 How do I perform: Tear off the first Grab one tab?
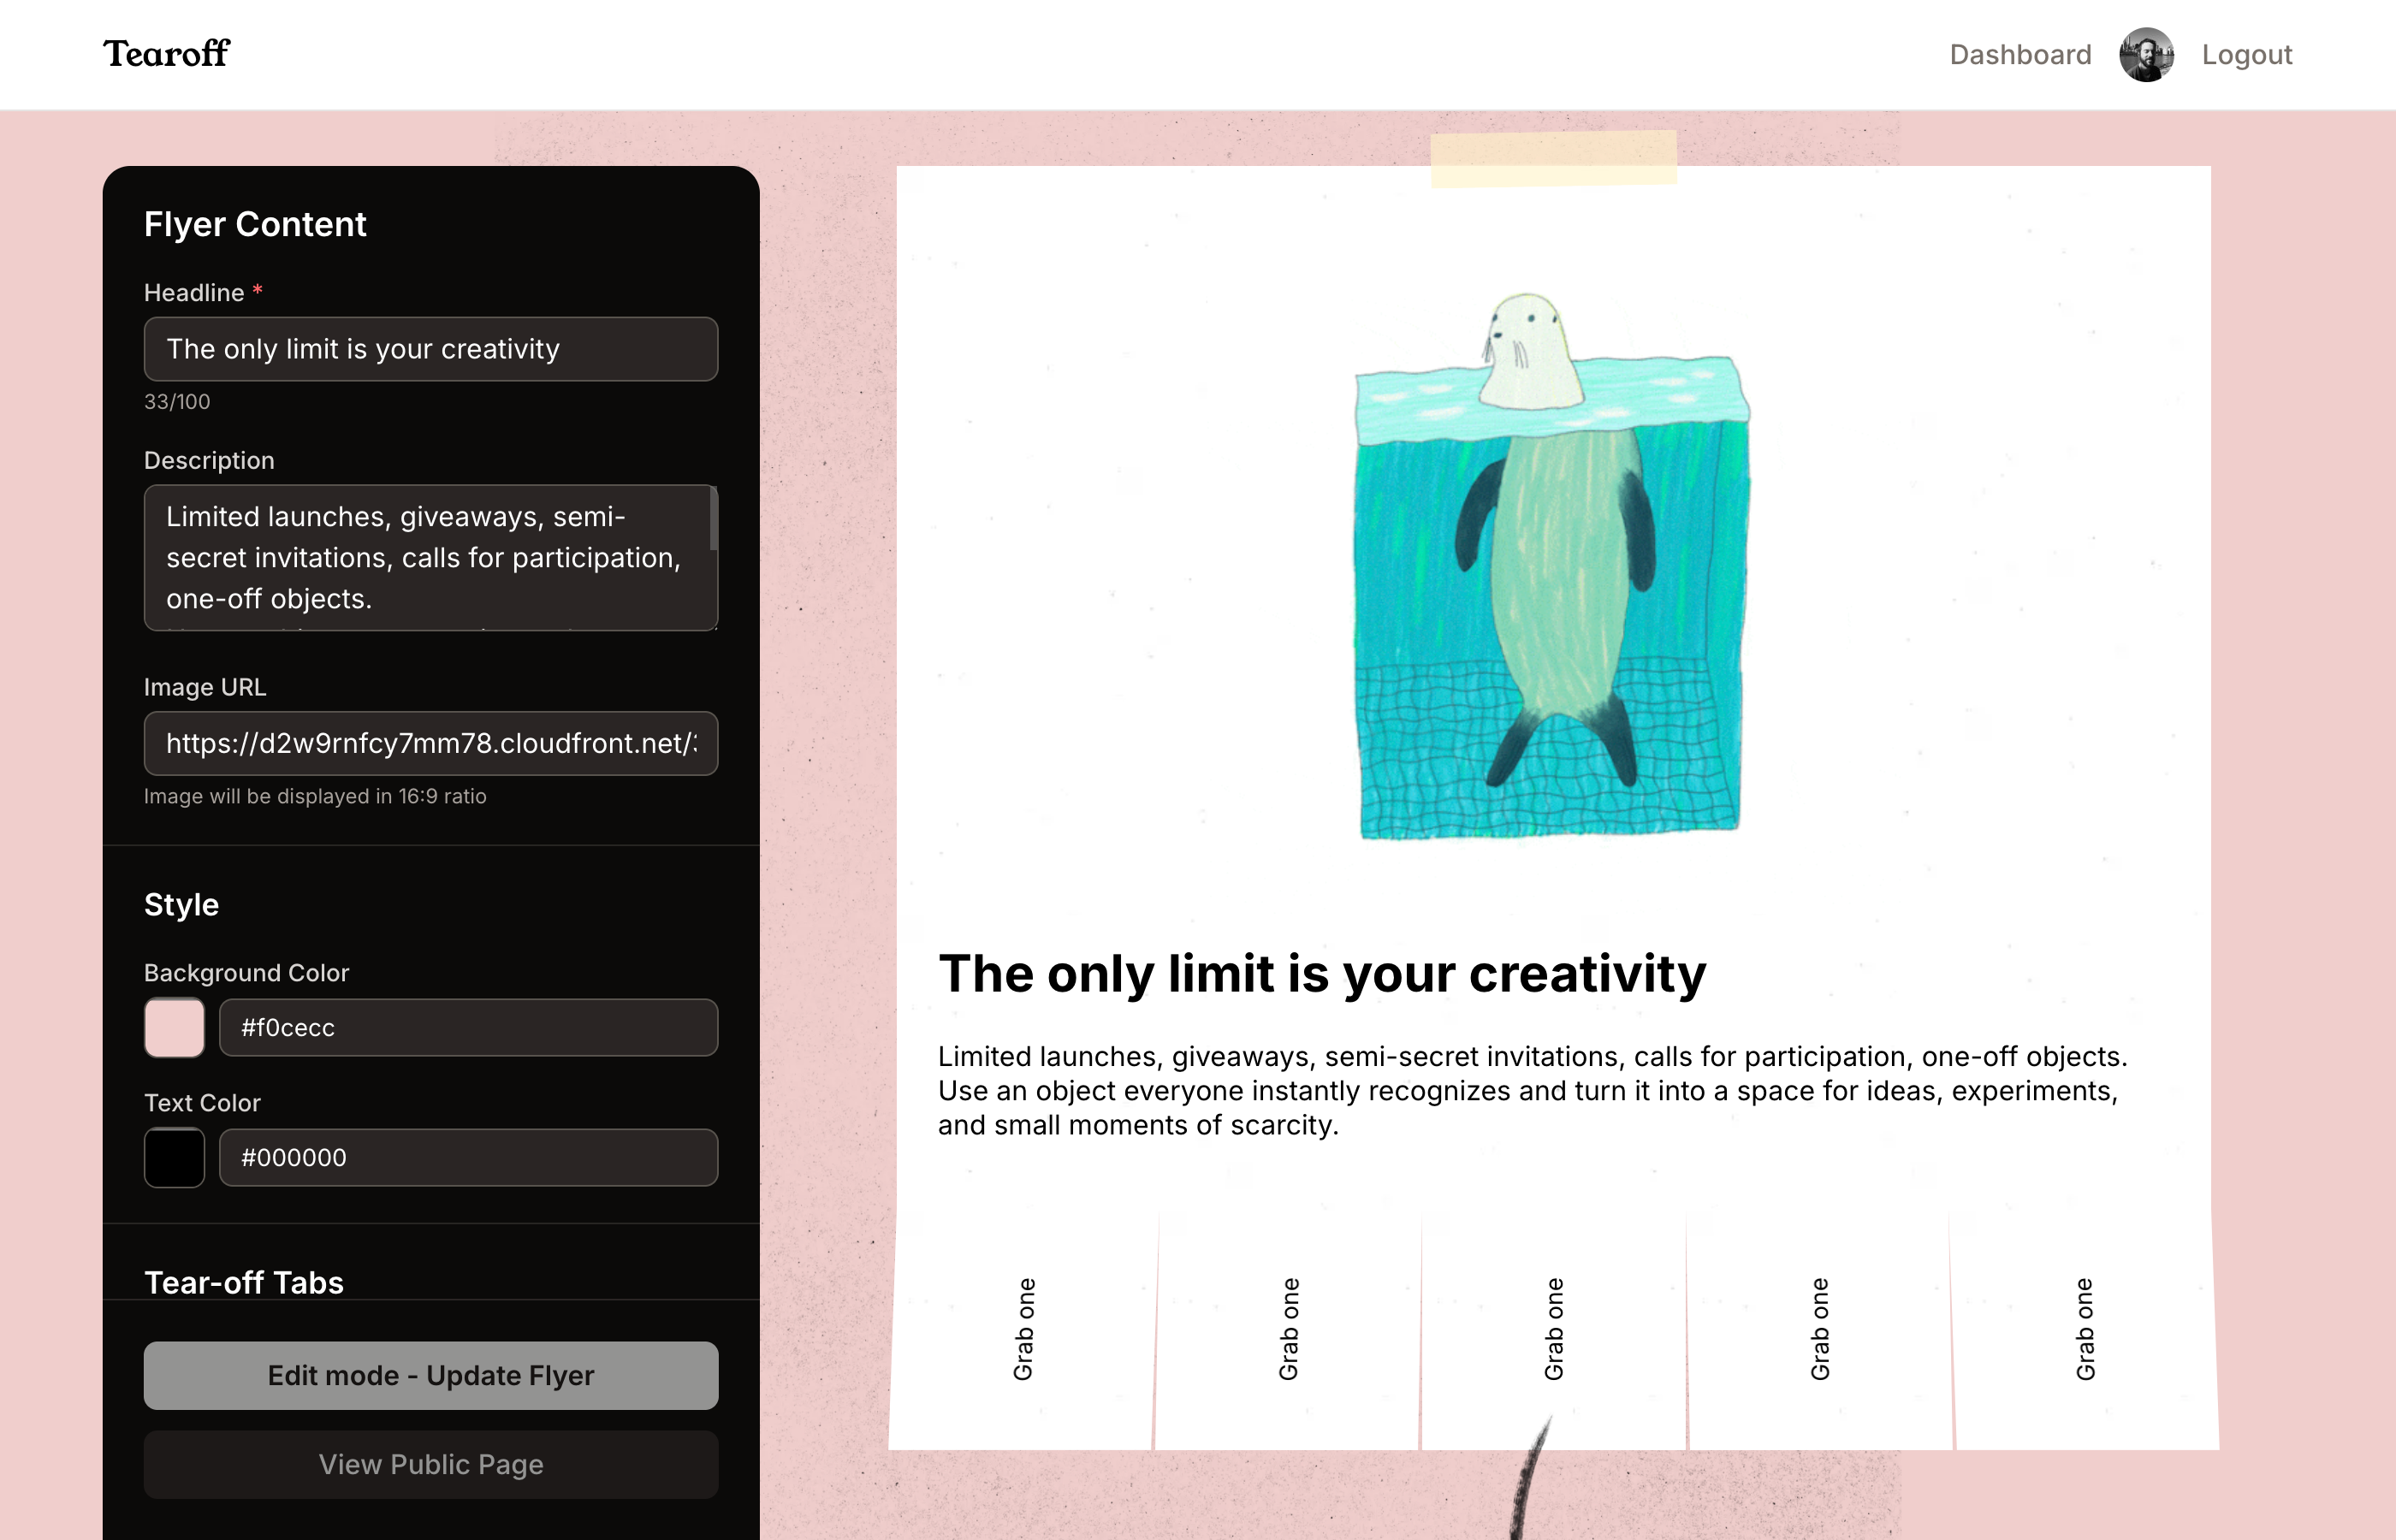click(x=1023, y=1330)
